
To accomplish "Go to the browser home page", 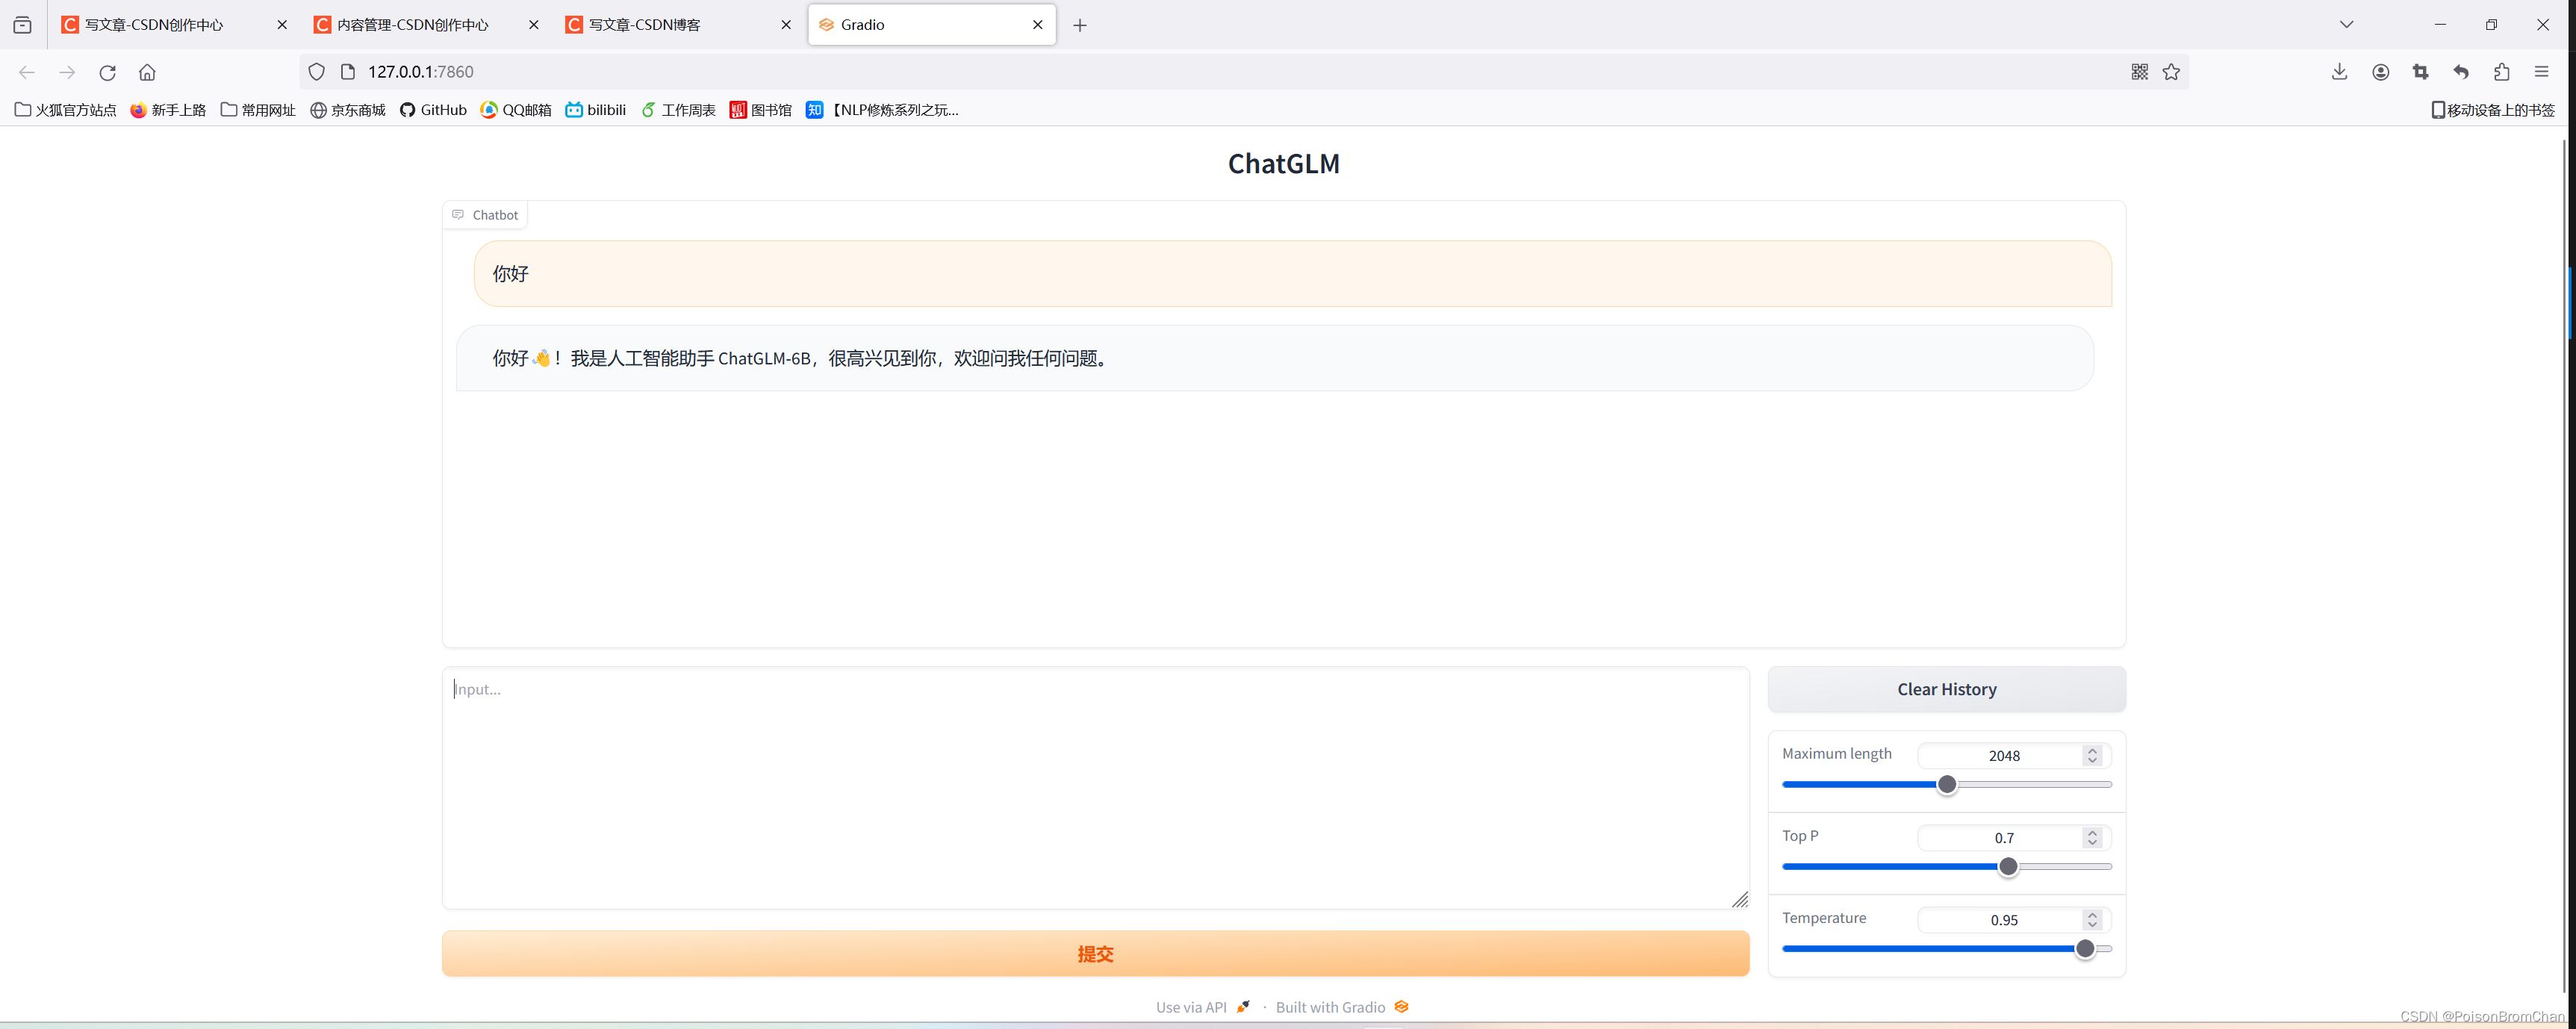I will pos(147,72).
